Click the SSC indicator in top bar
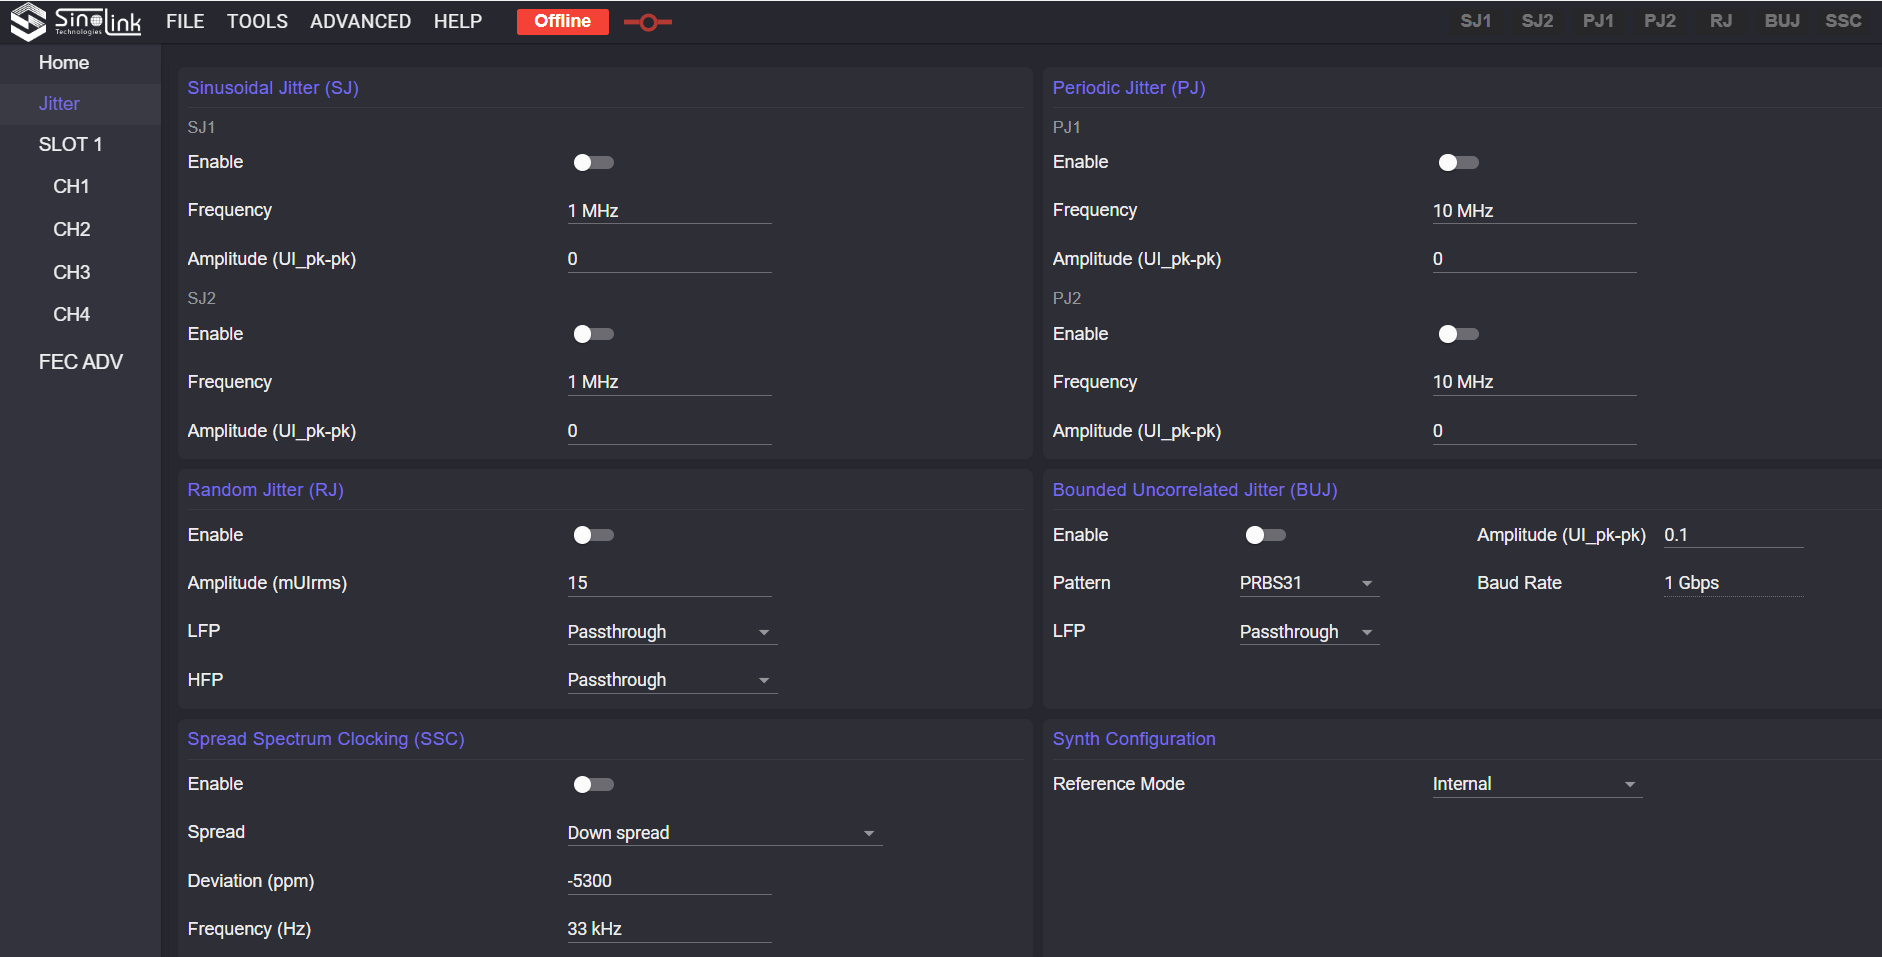This screenshot has width=1882, height=957. click(1843, 21)
